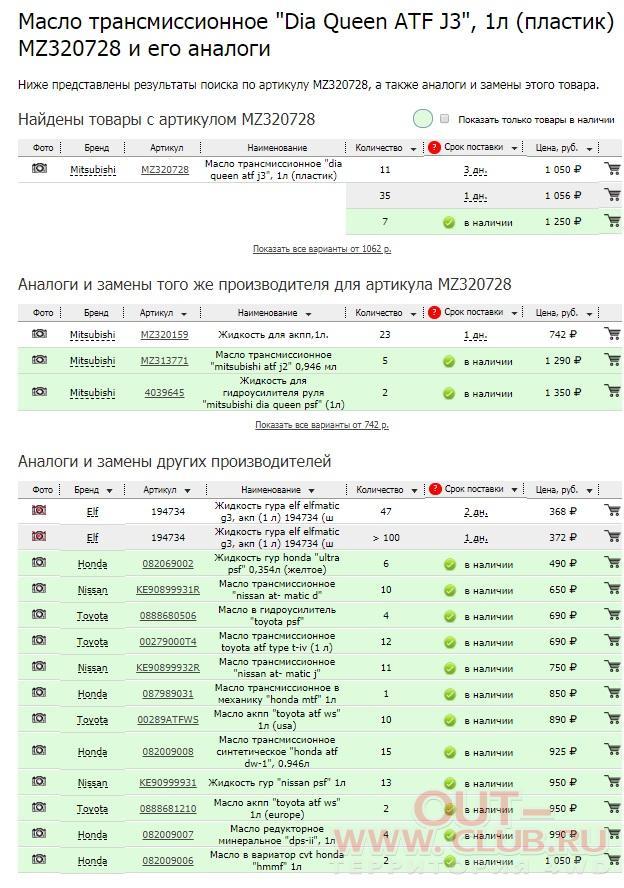624x888 pixels.
Task: Add Nissan KE90999931 to cart
Action: (x=612, y=782)
